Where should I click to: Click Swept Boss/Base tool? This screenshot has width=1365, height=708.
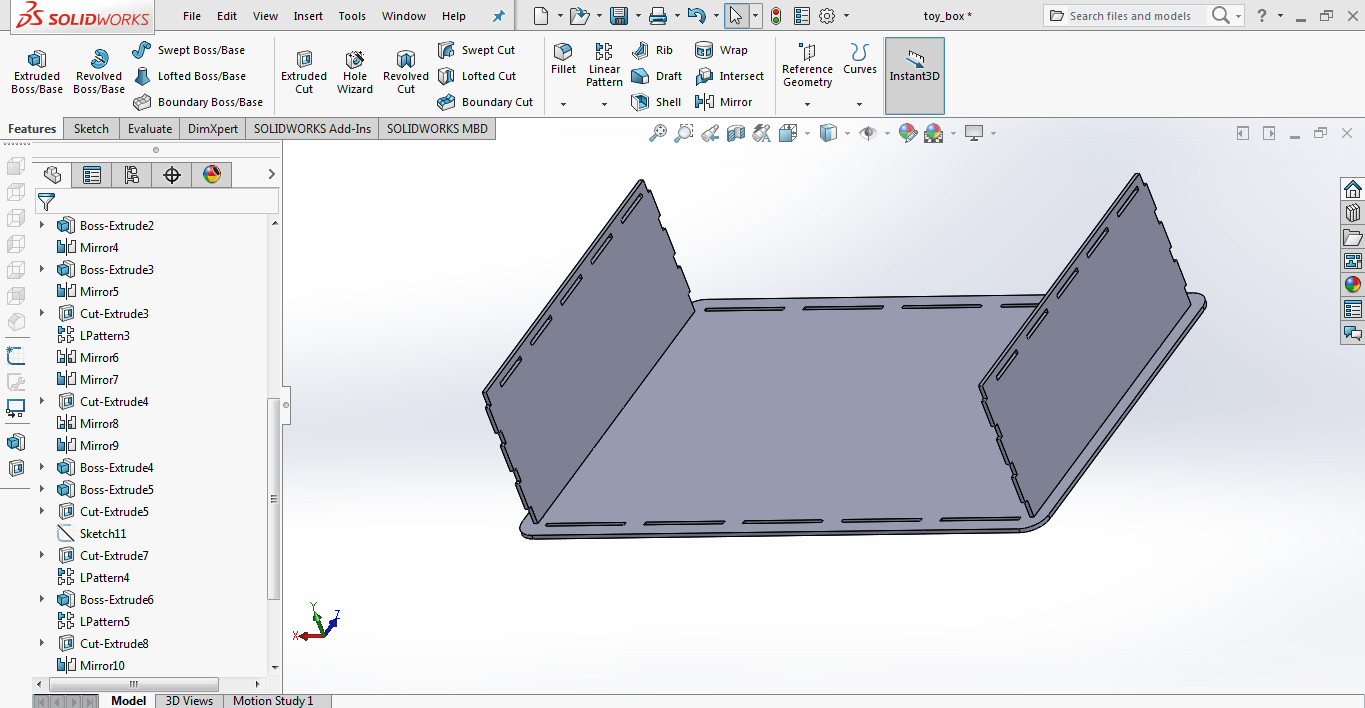click(188, 50)
